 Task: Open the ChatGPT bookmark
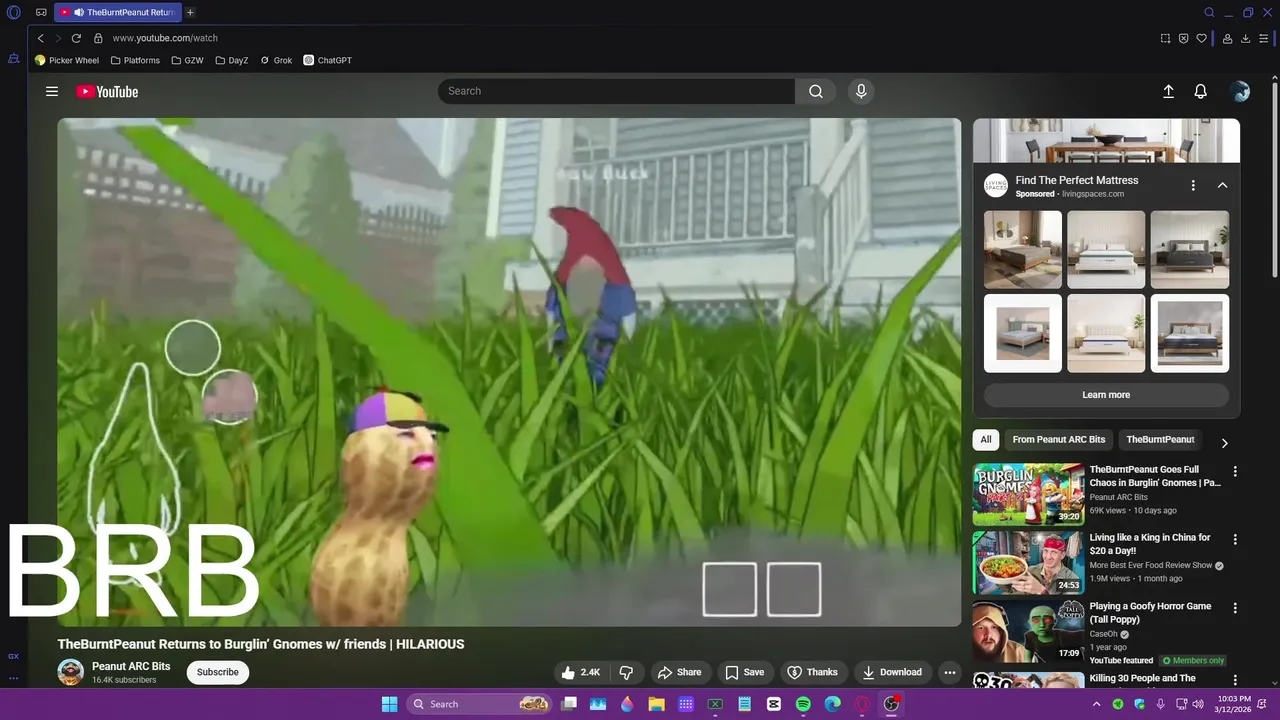pyautogui.click(x=328, y=60)
